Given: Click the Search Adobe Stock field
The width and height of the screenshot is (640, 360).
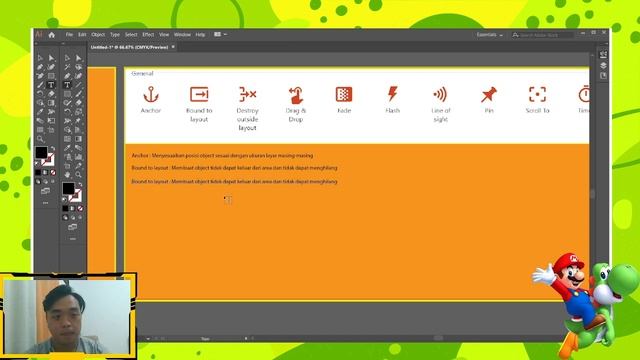Looking at the screenshot, I should 543,35.
